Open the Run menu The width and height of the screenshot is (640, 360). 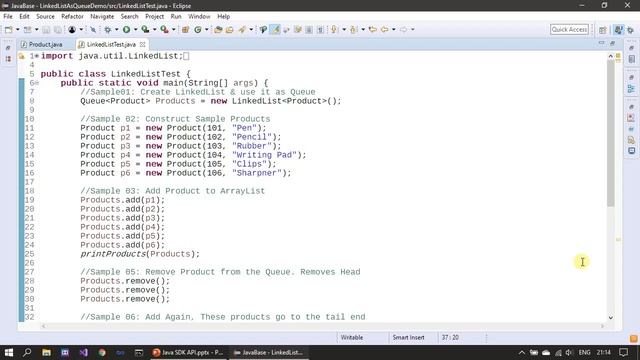(176, 16)
